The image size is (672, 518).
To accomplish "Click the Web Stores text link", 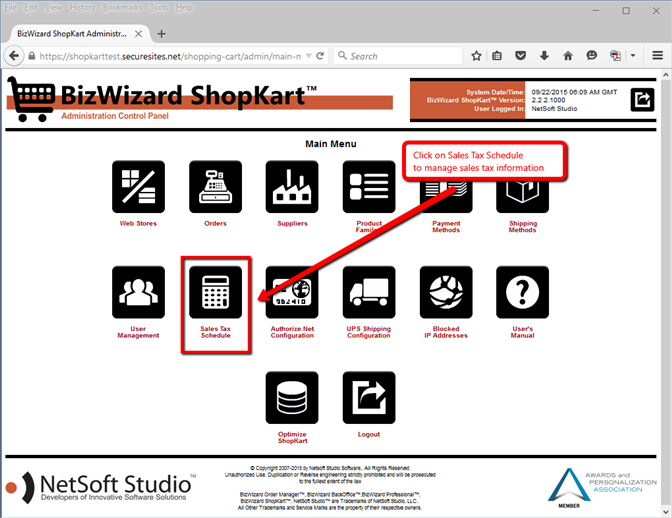I will (138, 223).
